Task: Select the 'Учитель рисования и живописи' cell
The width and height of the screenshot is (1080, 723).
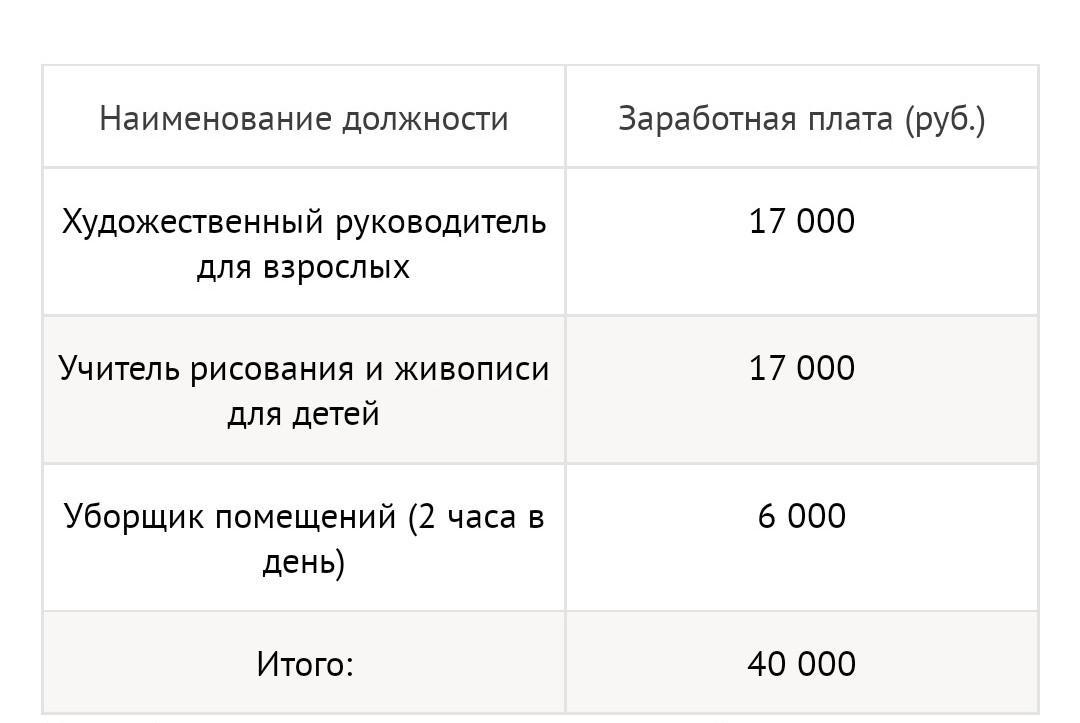Action: click(x=304, y=390)
